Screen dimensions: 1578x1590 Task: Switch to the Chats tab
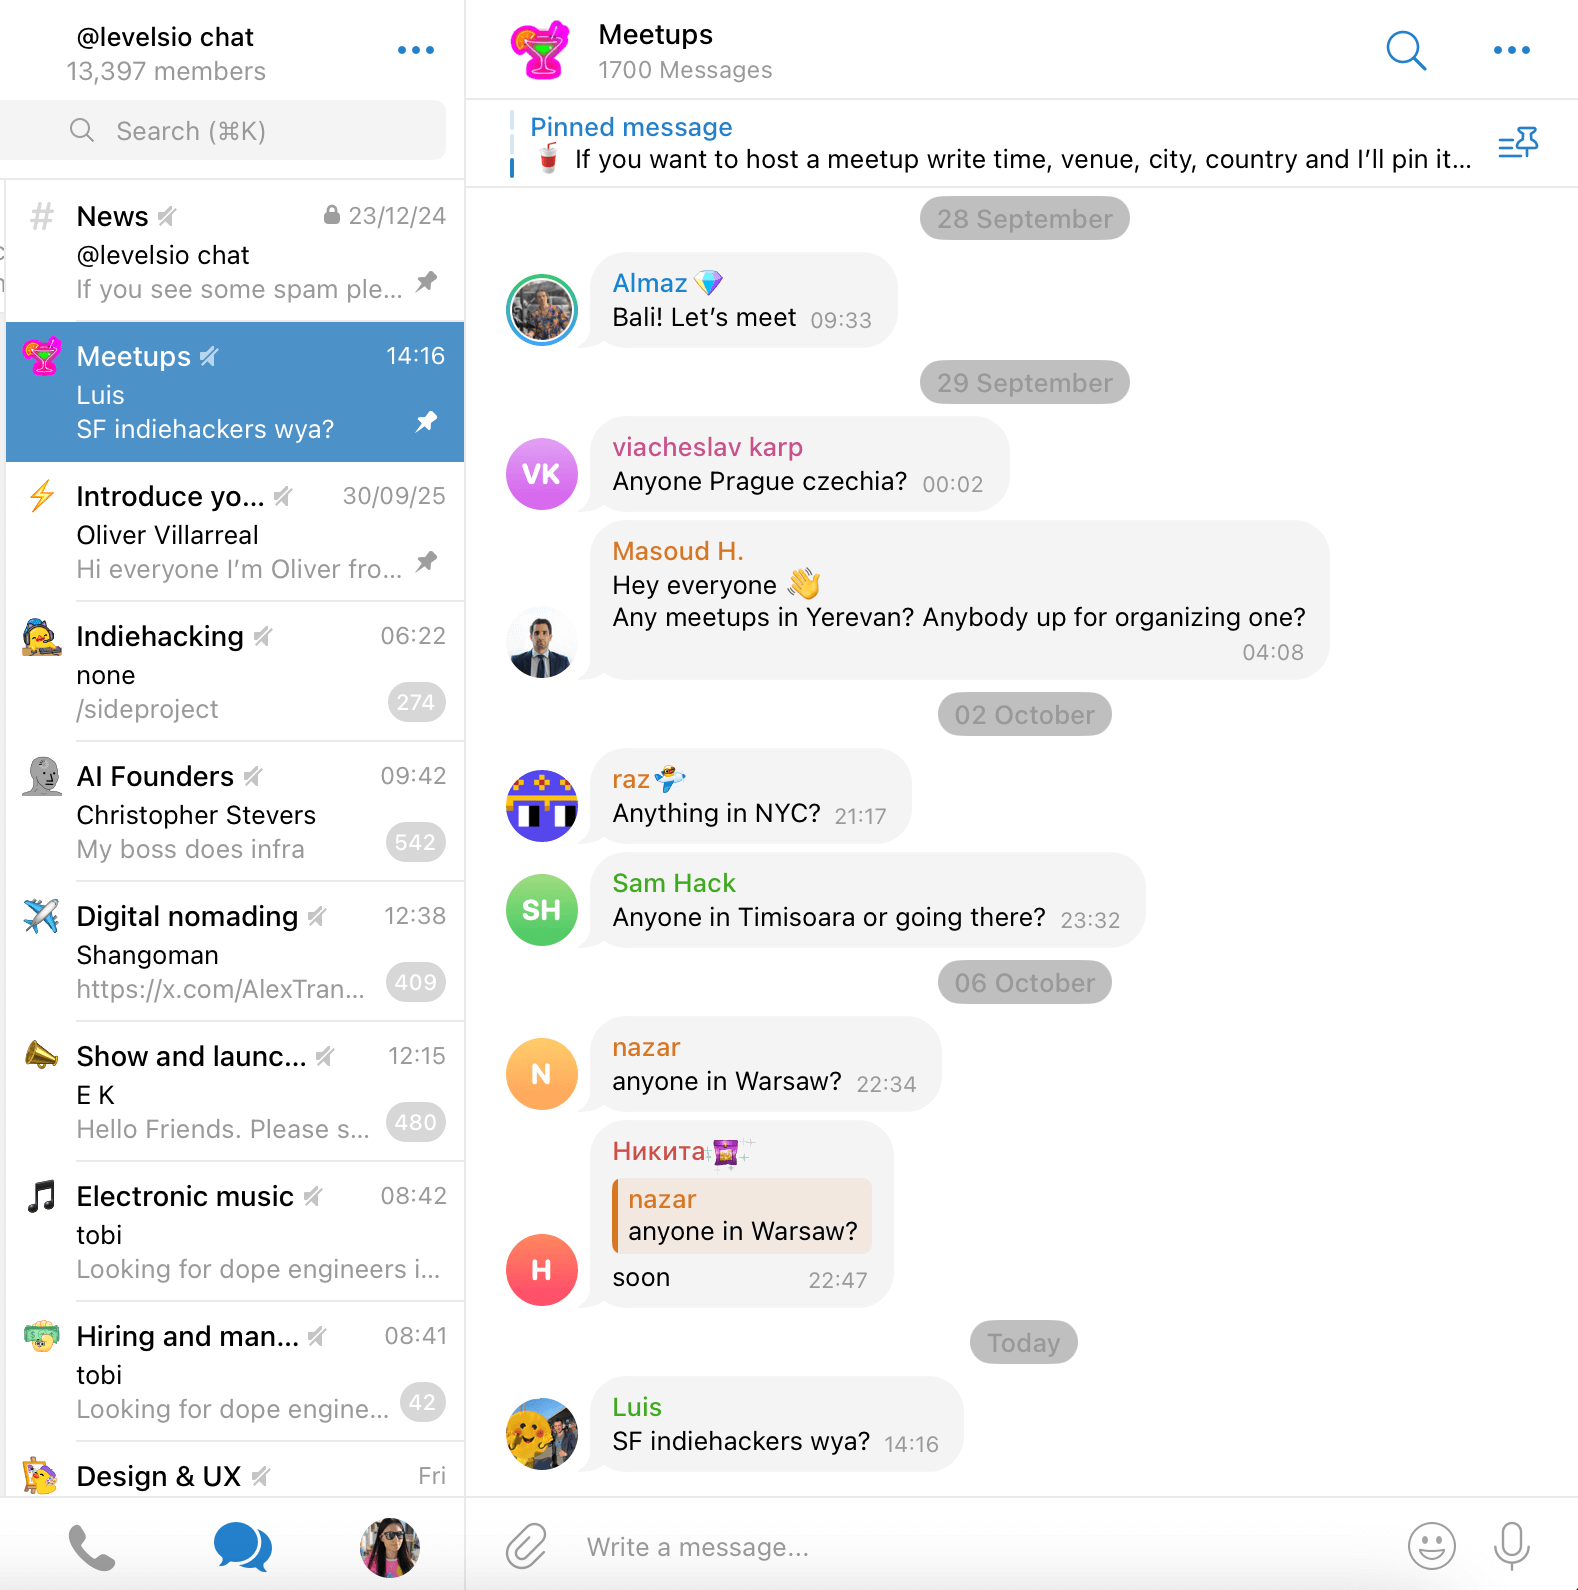(x=242, y=1547)
